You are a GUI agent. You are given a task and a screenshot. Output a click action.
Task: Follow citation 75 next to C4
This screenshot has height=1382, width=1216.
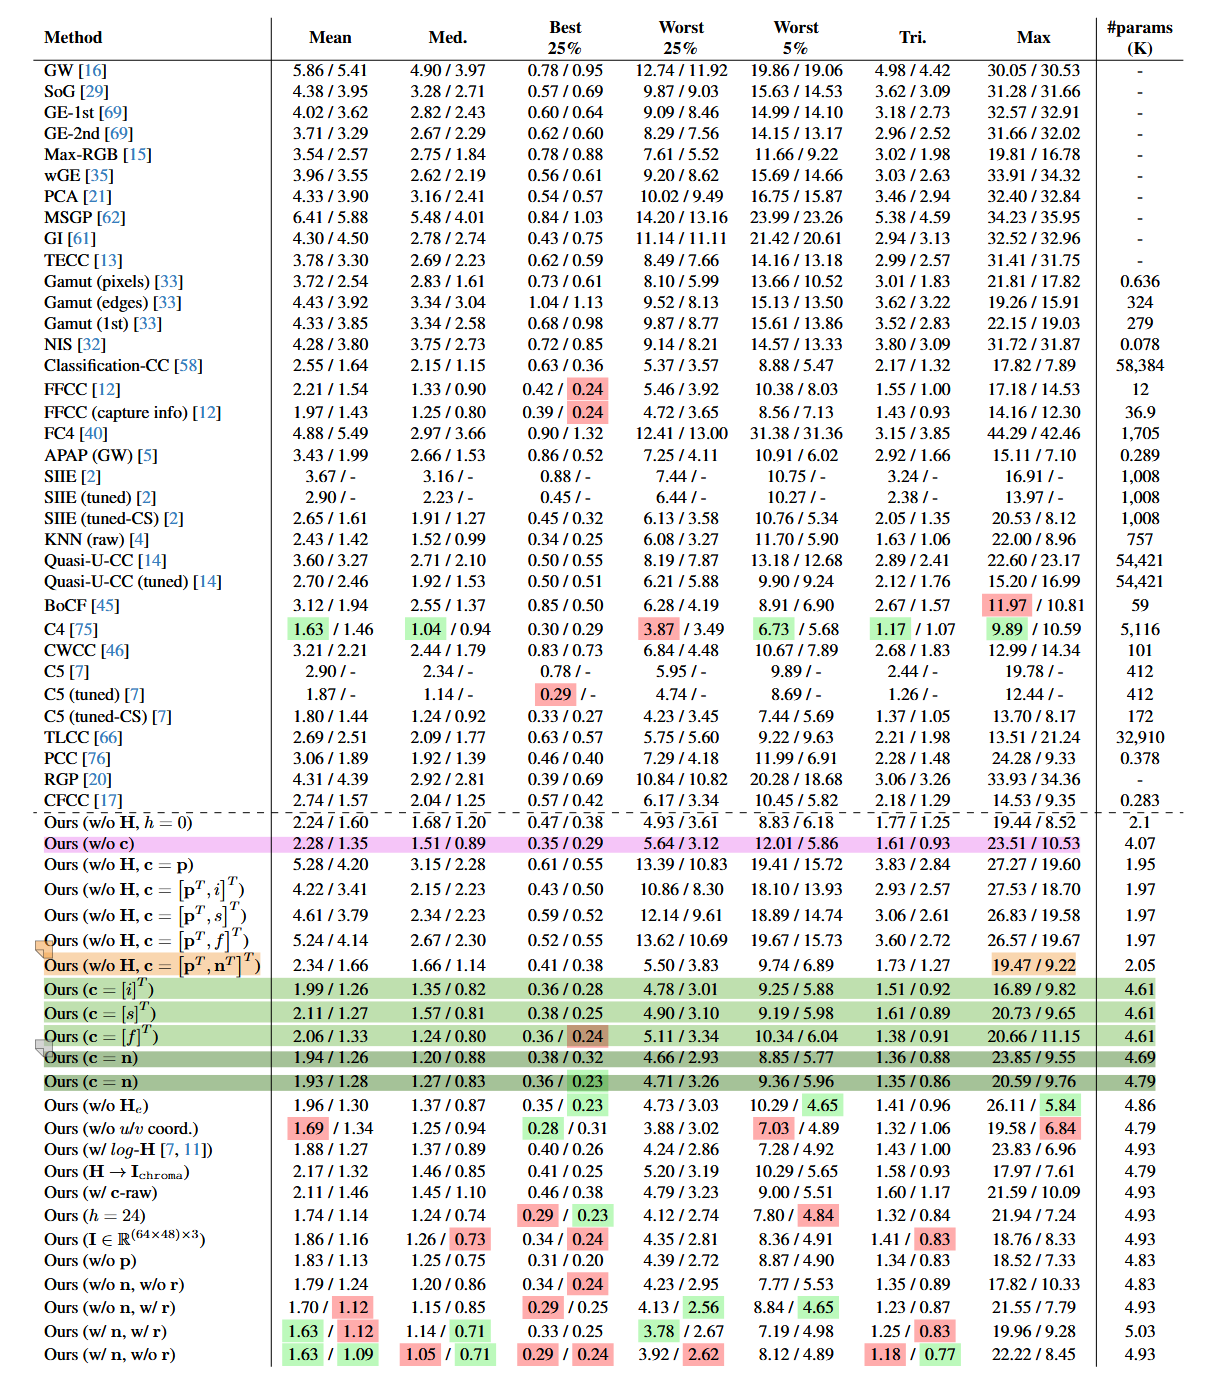coord(84,629)
